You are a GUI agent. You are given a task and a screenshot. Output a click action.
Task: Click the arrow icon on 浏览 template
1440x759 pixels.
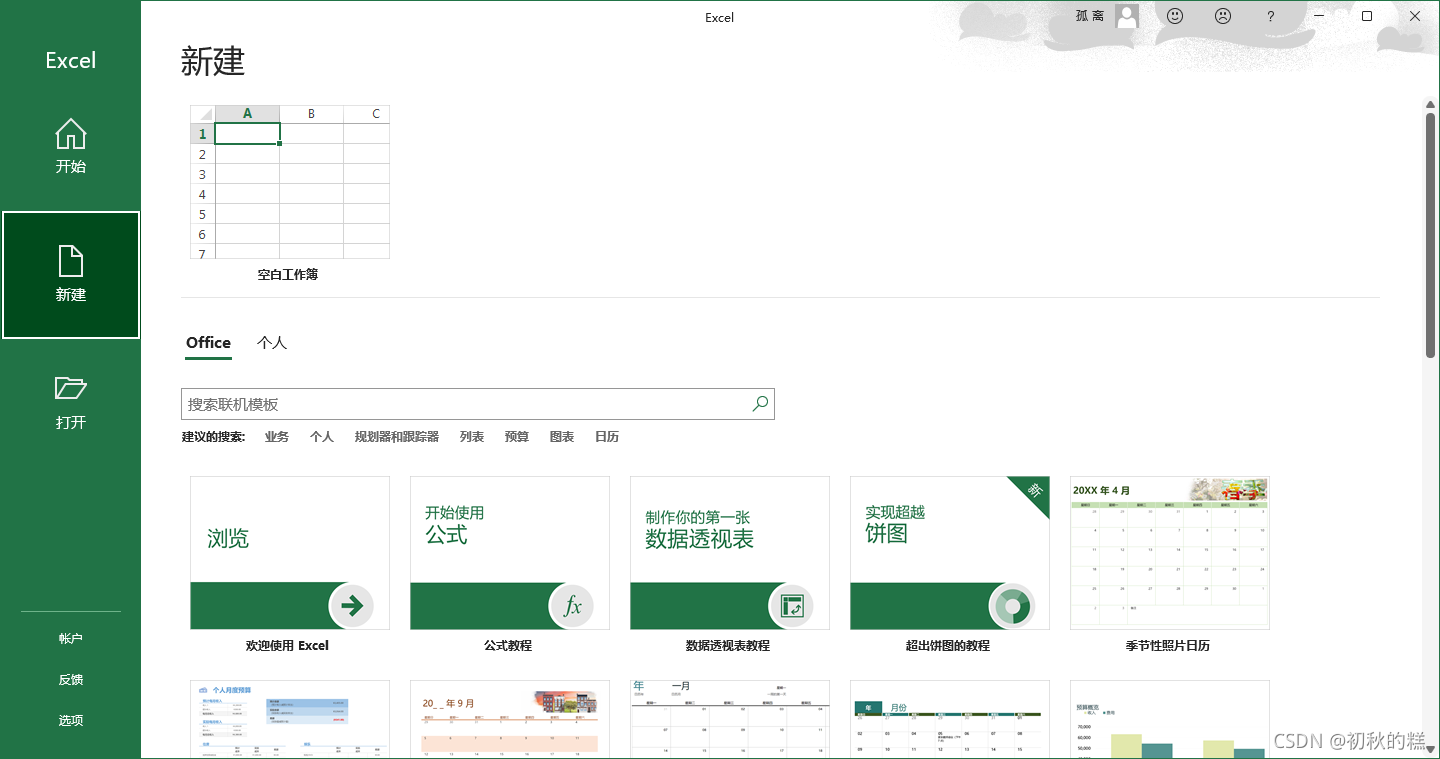tap(352, 605)
